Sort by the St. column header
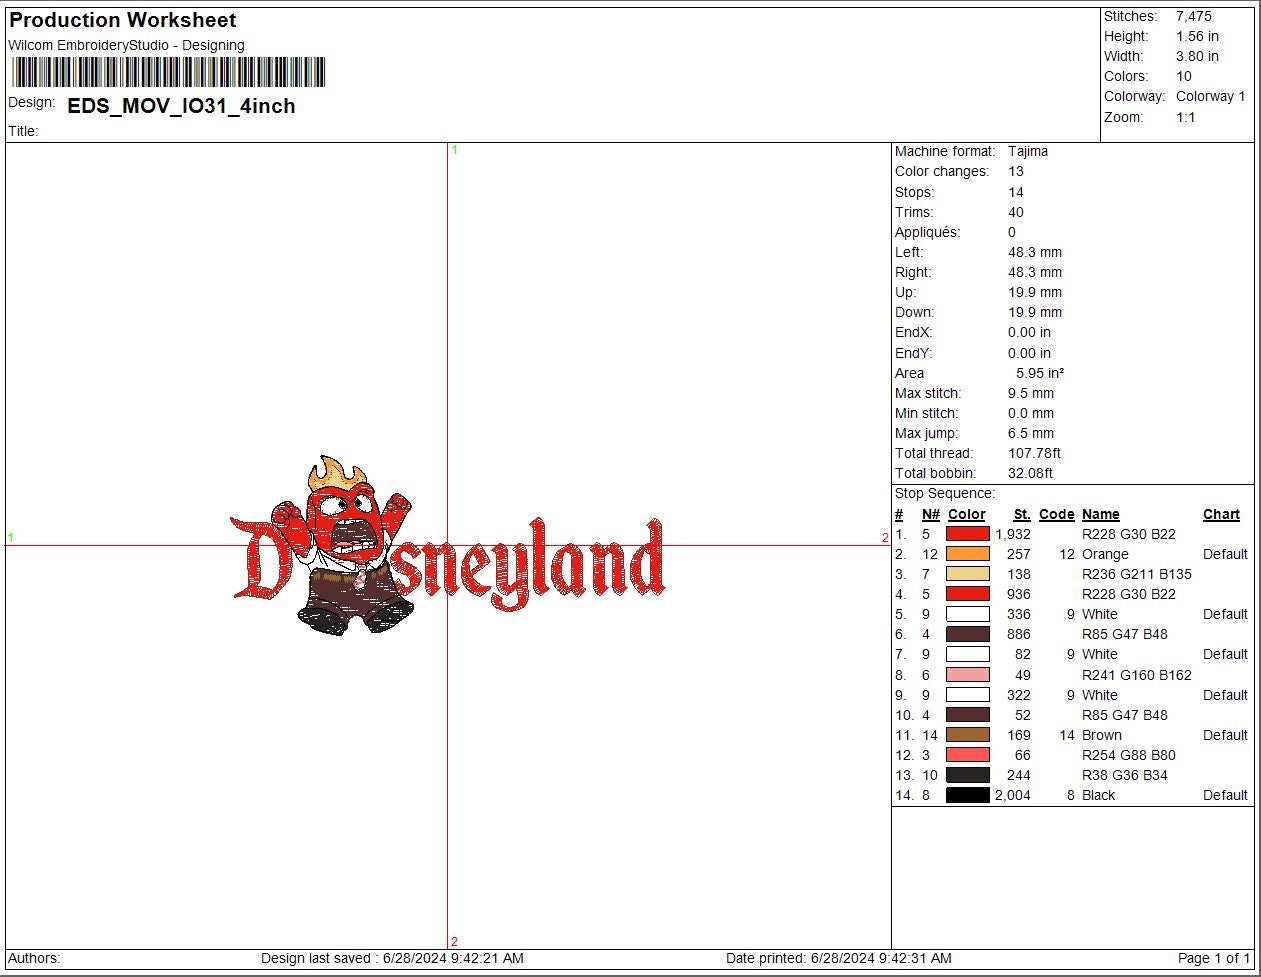This screenshot has width=1261, height=977. pyautogui.click(x=1022, y=513)
